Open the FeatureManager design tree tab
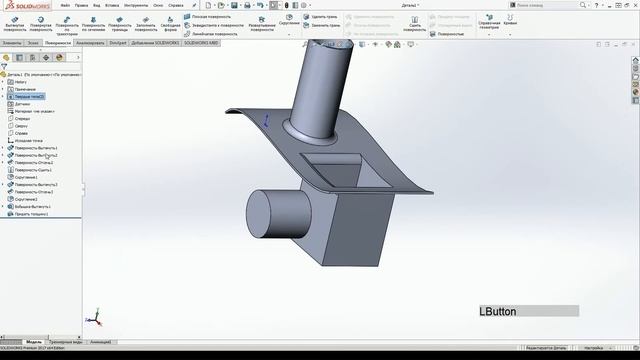Image resolution: width=640 pixels, height=360 pixels. point(6,58)
